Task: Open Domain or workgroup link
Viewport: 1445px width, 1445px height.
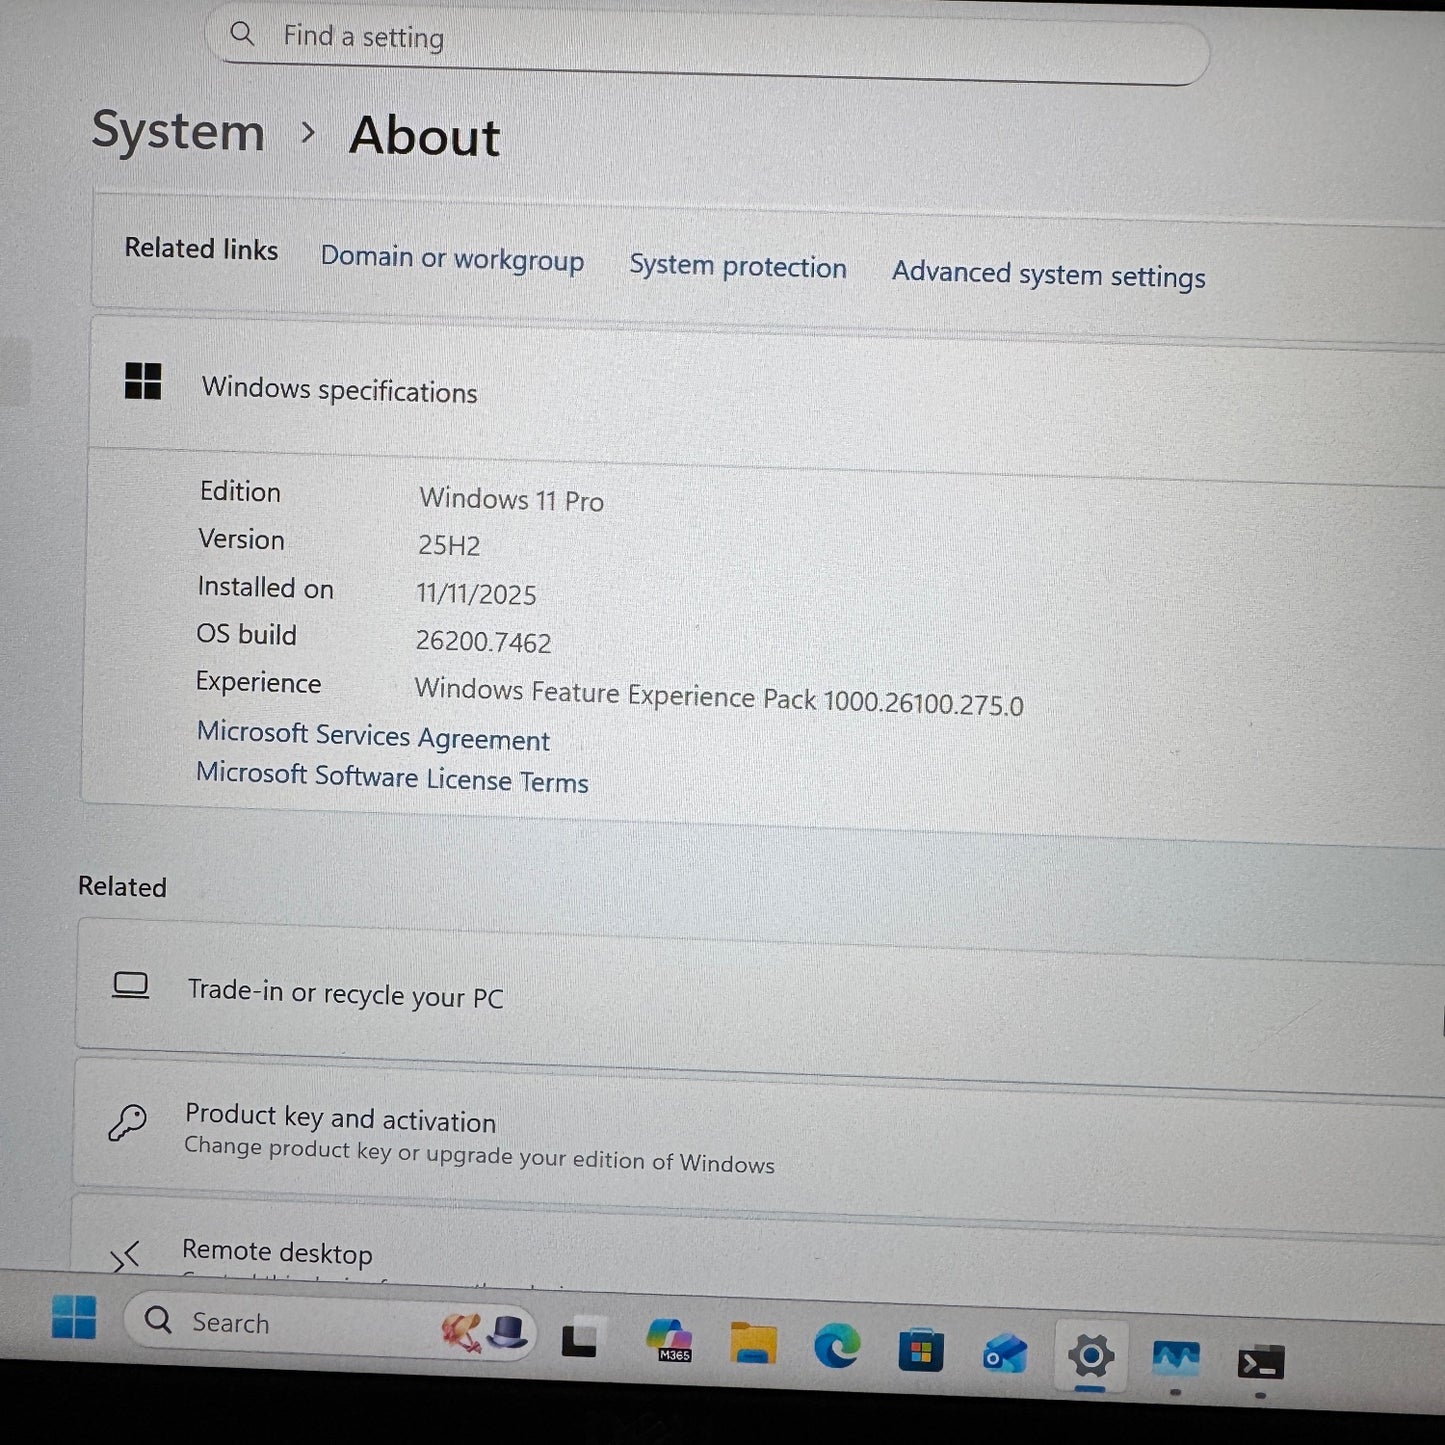Action: pyautogui.click(x=452, y=258)
